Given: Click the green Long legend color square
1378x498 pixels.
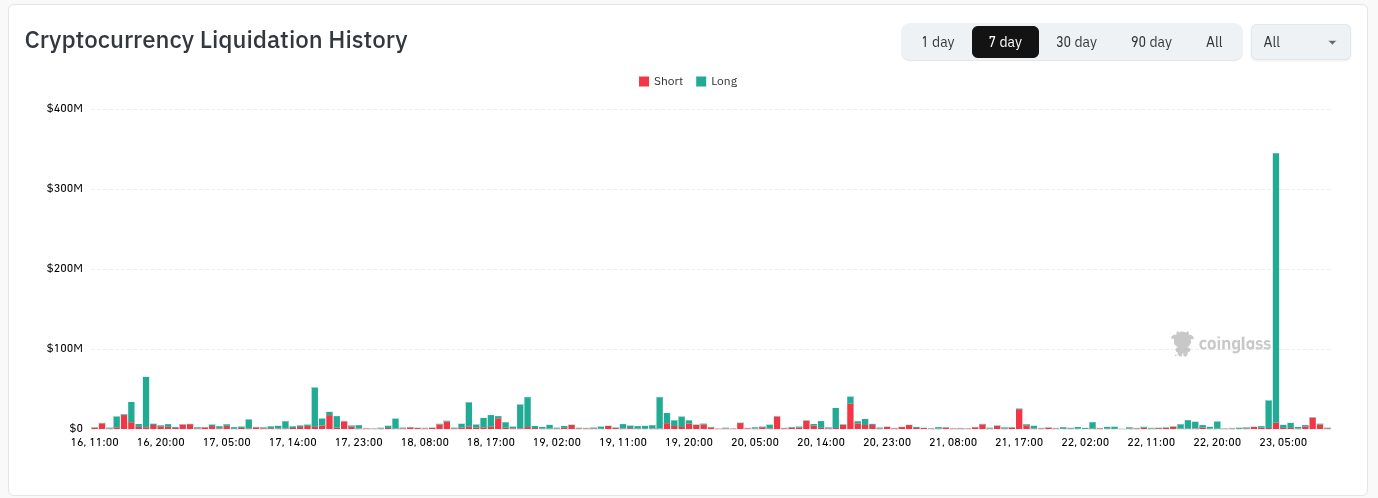Looking at the screenshot, I should click(x=701, y=81).
